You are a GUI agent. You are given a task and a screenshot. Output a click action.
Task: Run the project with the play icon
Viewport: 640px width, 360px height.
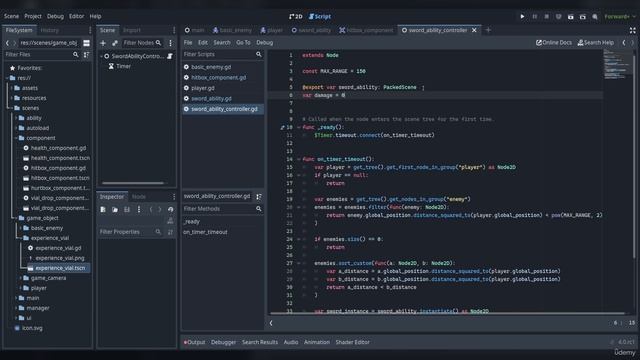tap(522, 17)
